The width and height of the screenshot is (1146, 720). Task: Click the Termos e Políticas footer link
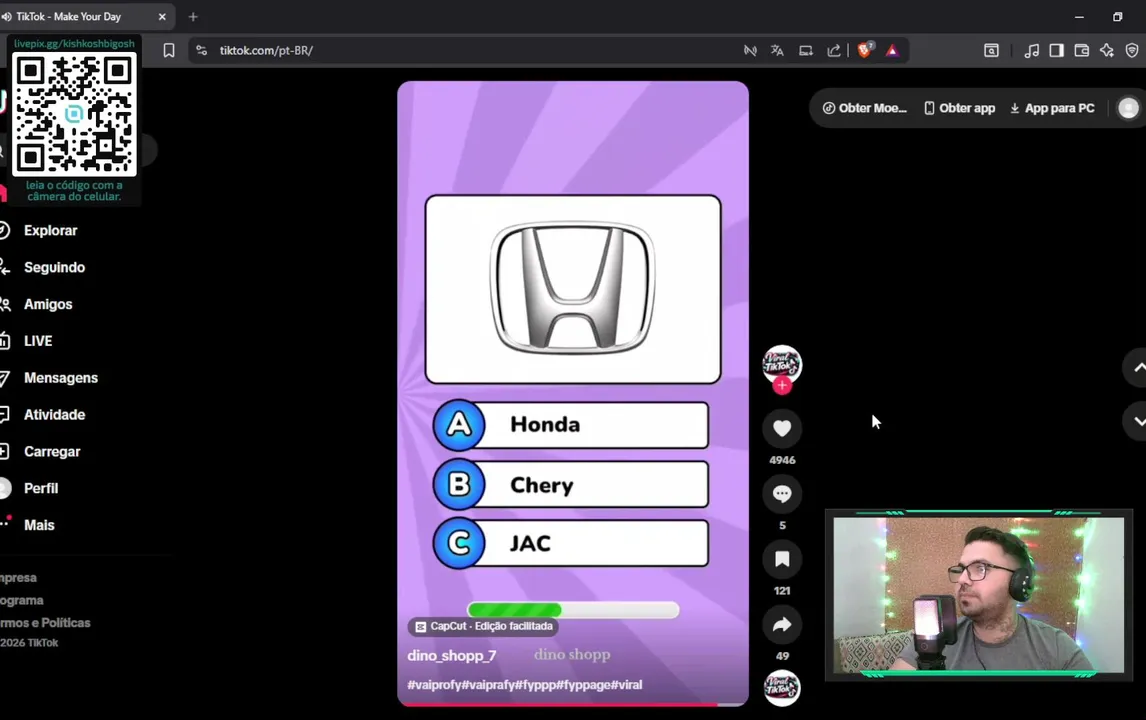tap(45, 623)
